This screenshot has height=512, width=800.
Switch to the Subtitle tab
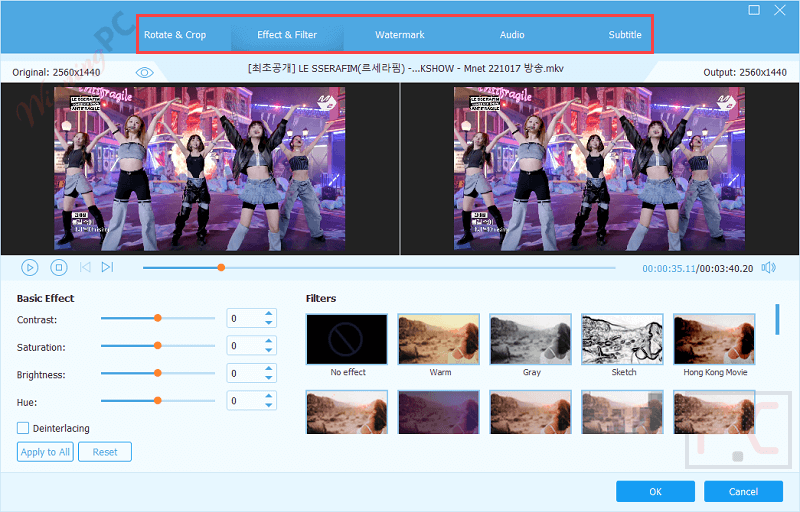[624, 35]
